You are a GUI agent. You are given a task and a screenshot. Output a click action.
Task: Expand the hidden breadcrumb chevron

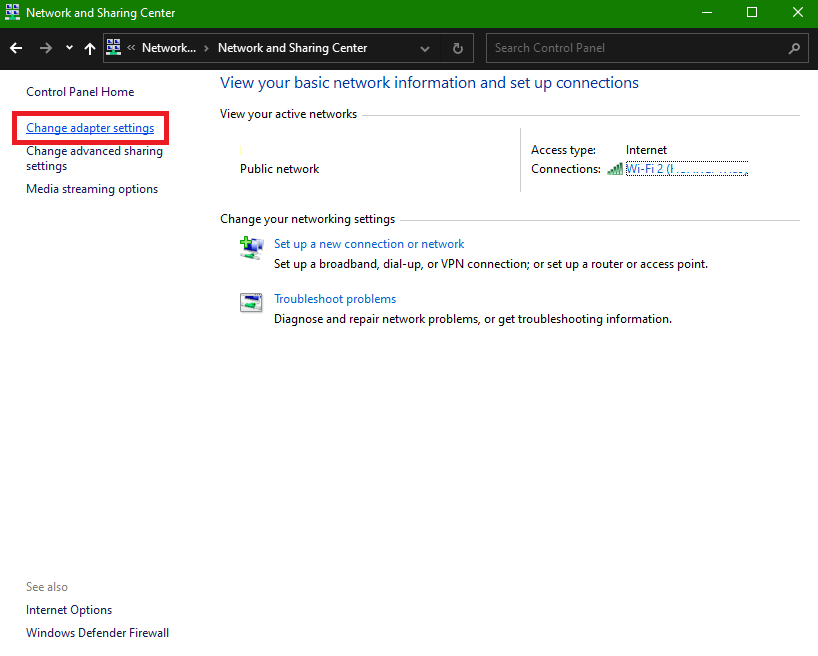tap(131, 47)
